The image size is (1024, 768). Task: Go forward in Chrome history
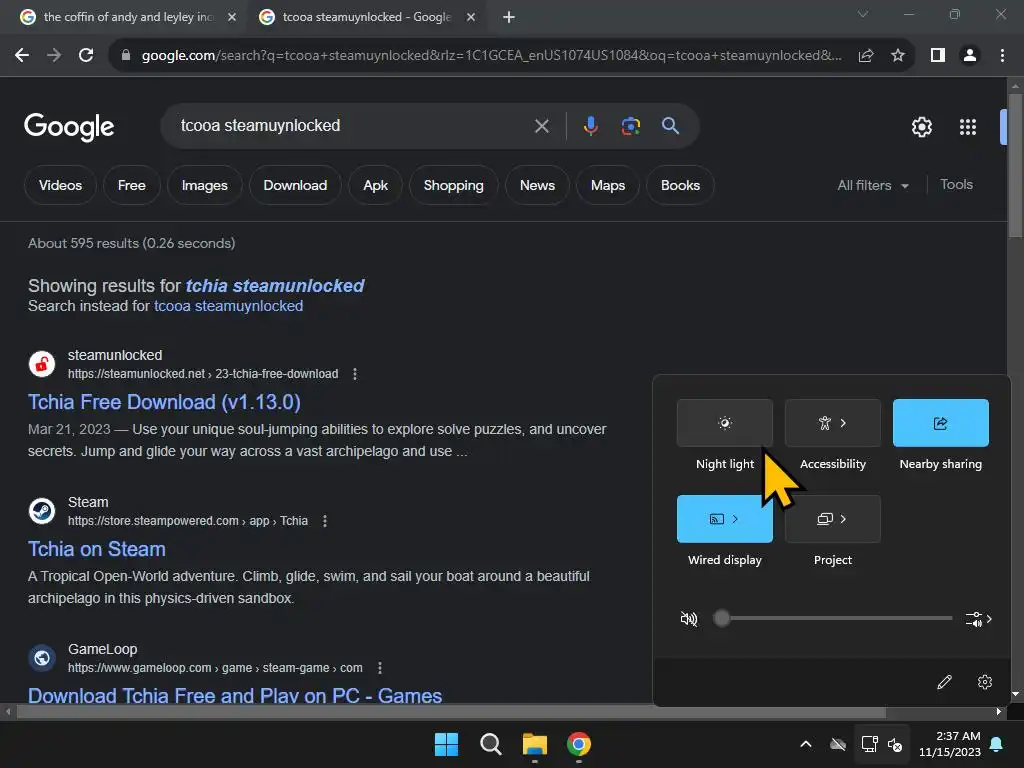pyautogui.click(x=54, y=56)
